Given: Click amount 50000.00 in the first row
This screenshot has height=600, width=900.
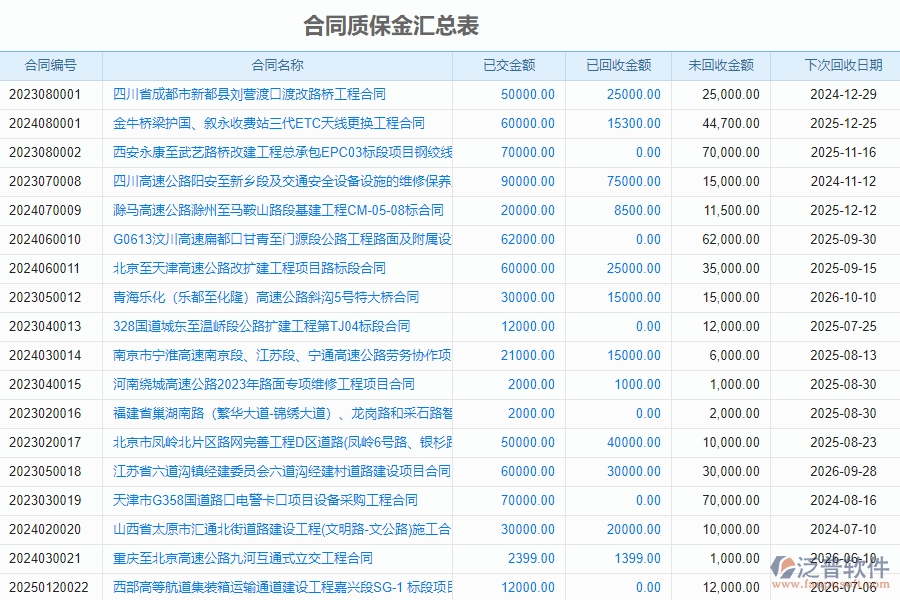Looking at the screenshot, I should (526, 94).
